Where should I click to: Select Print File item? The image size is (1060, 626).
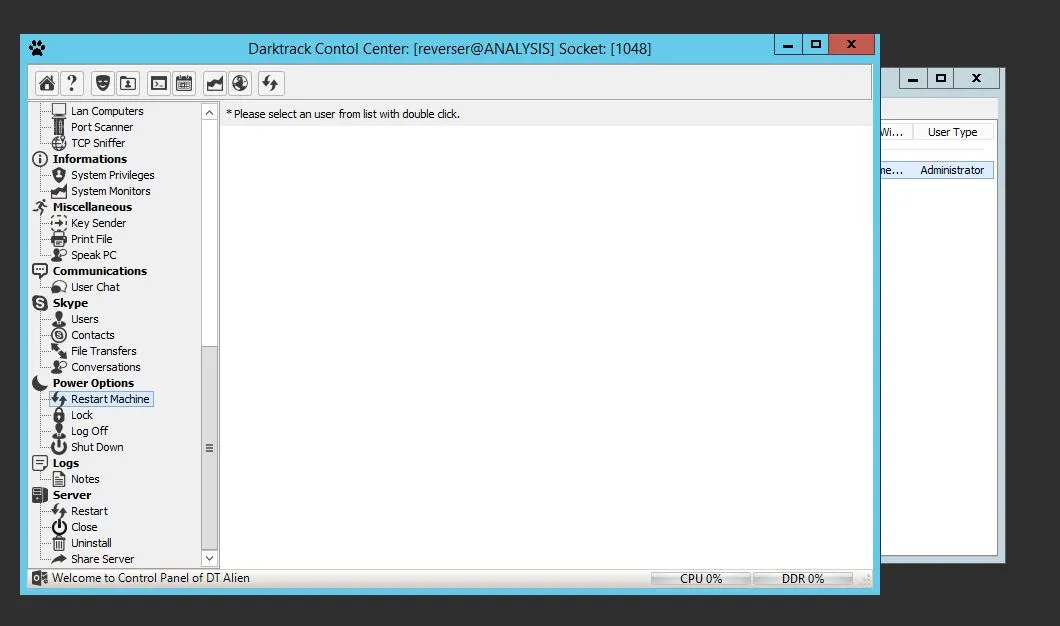[x=92, y=239]
